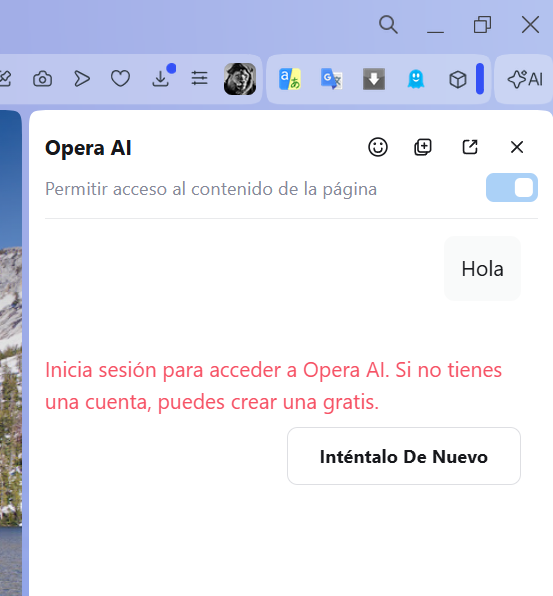
Task: Open bookmarks heart icon
Action: pyautogui.click(x=120, y=79)
